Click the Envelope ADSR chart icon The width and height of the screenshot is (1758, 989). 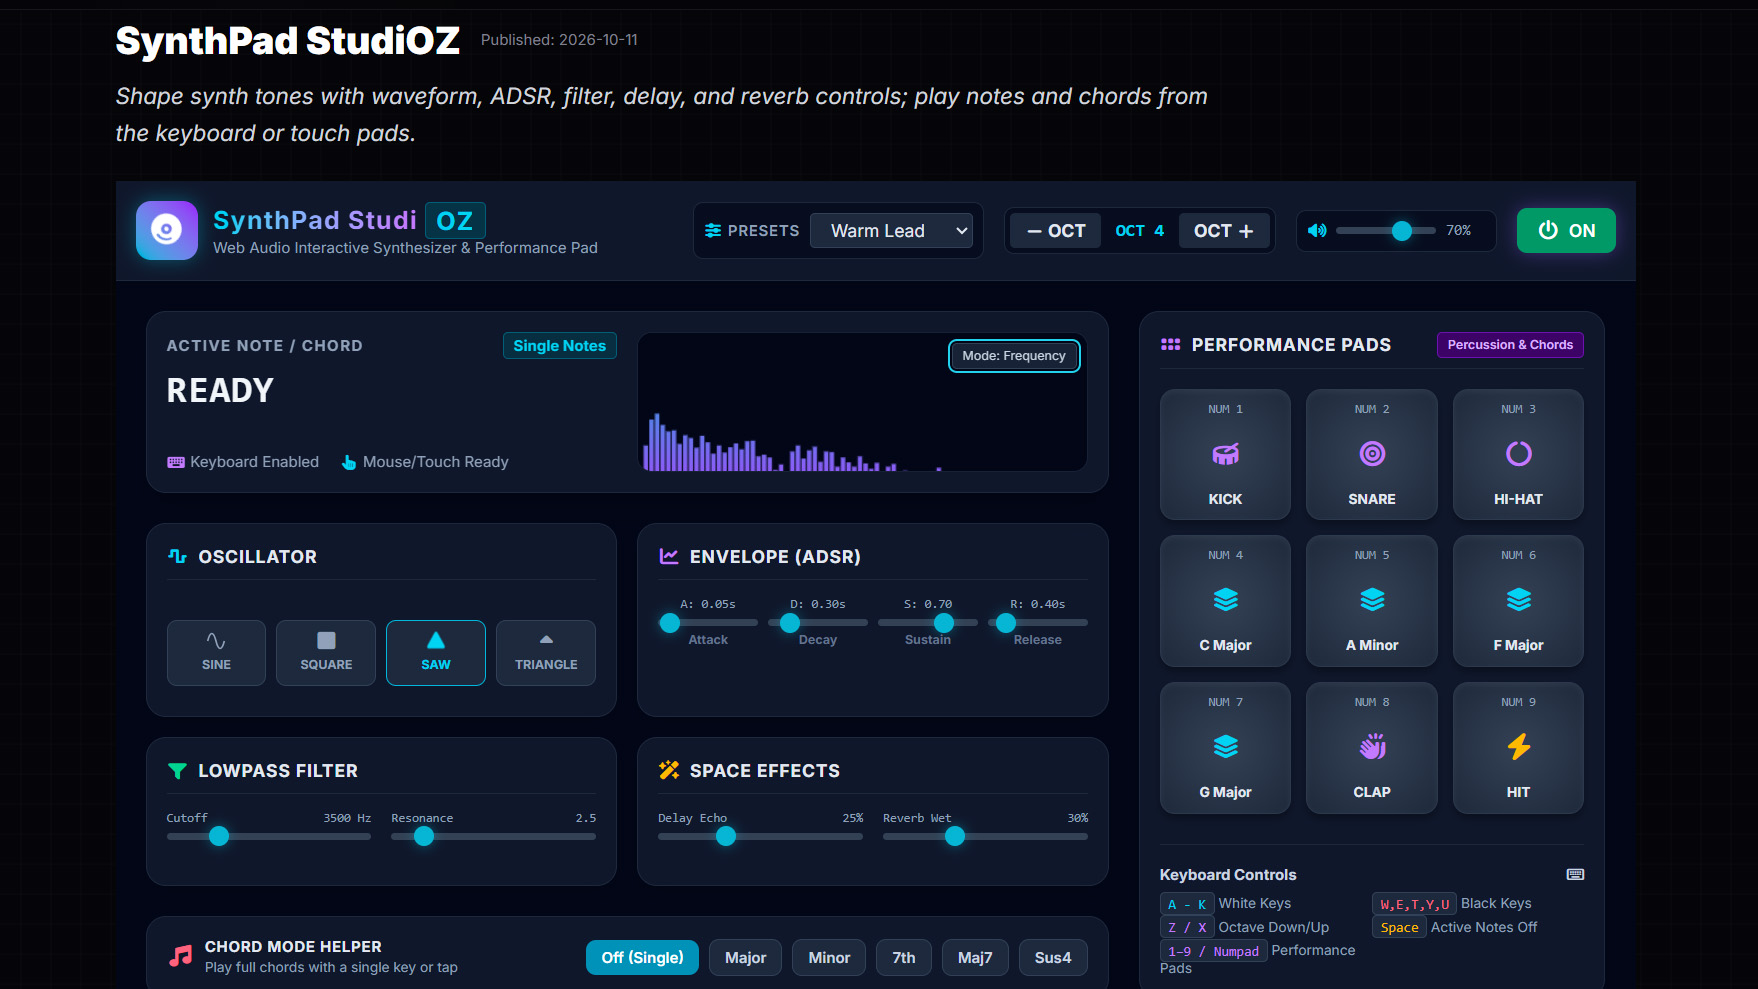[669, 556]
